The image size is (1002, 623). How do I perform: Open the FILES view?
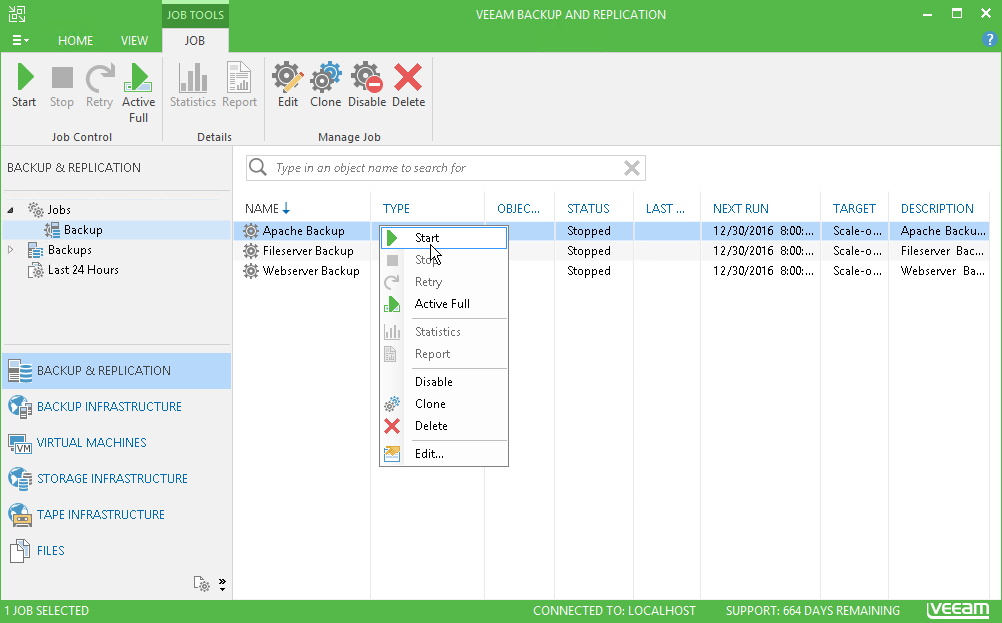pyautogui.click(x=117, y=550)
